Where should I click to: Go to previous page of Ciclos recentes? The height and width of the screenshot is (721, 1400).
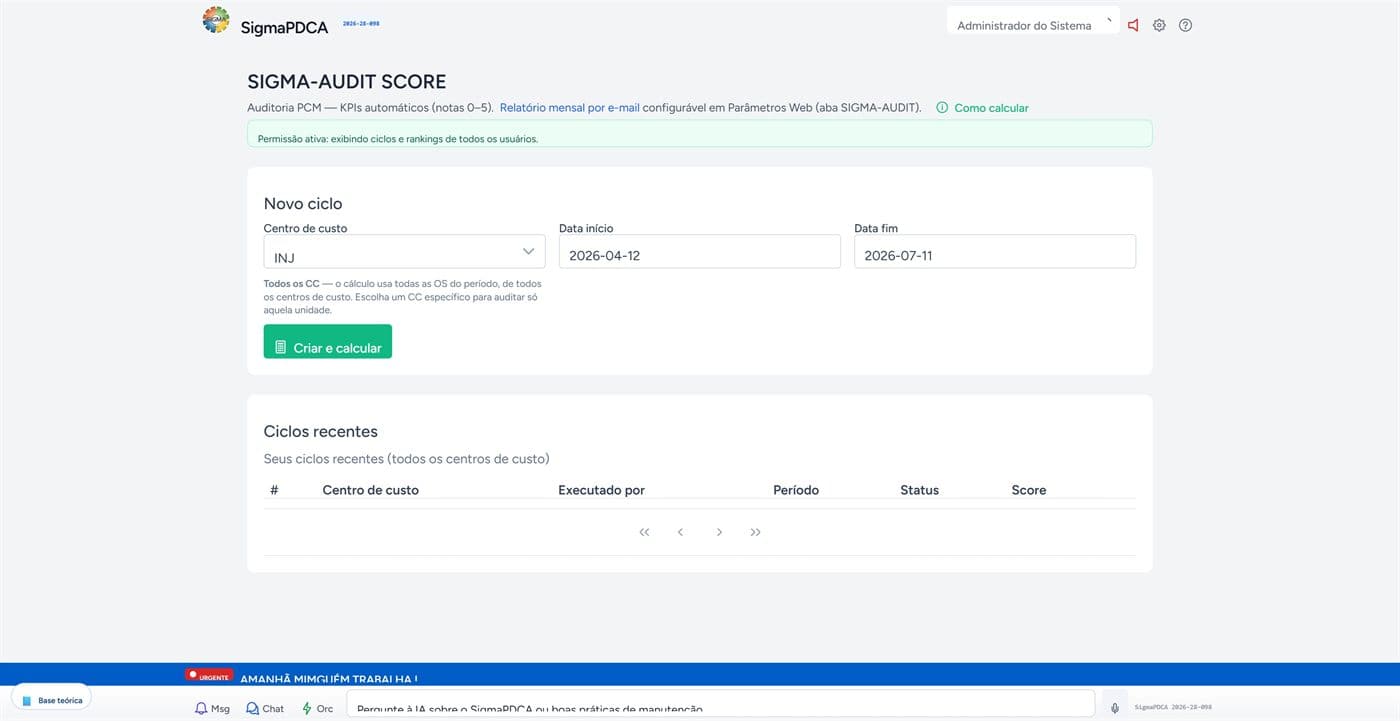click(x=680, y=532)
